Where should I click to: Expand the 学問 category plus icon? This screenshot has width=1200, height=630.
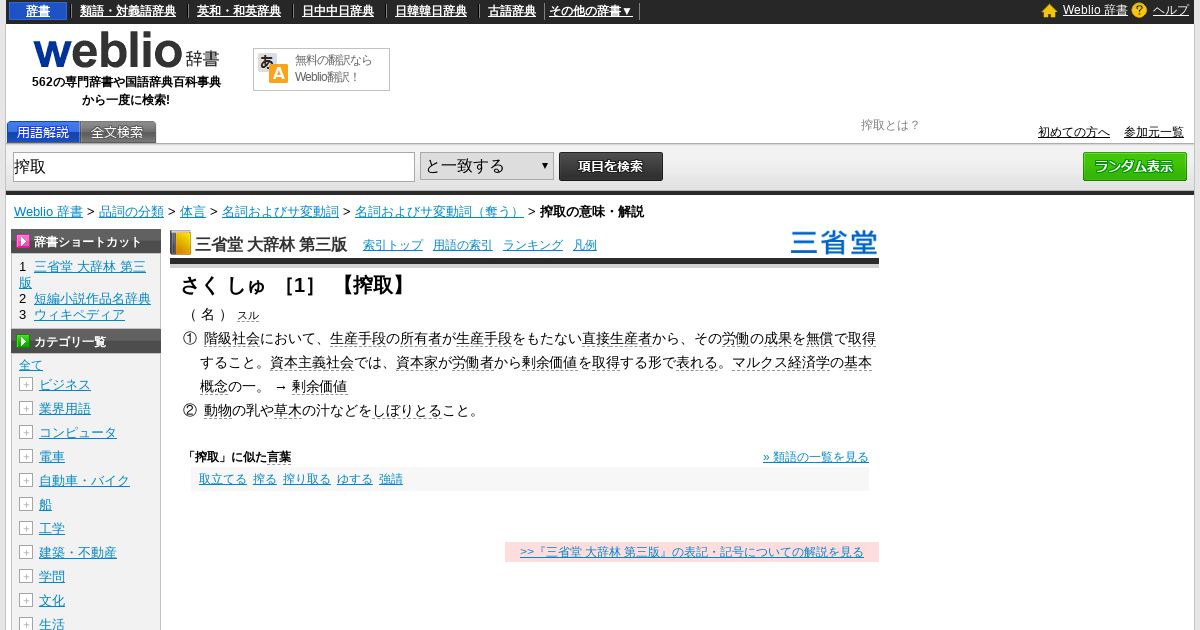point(26,576)
